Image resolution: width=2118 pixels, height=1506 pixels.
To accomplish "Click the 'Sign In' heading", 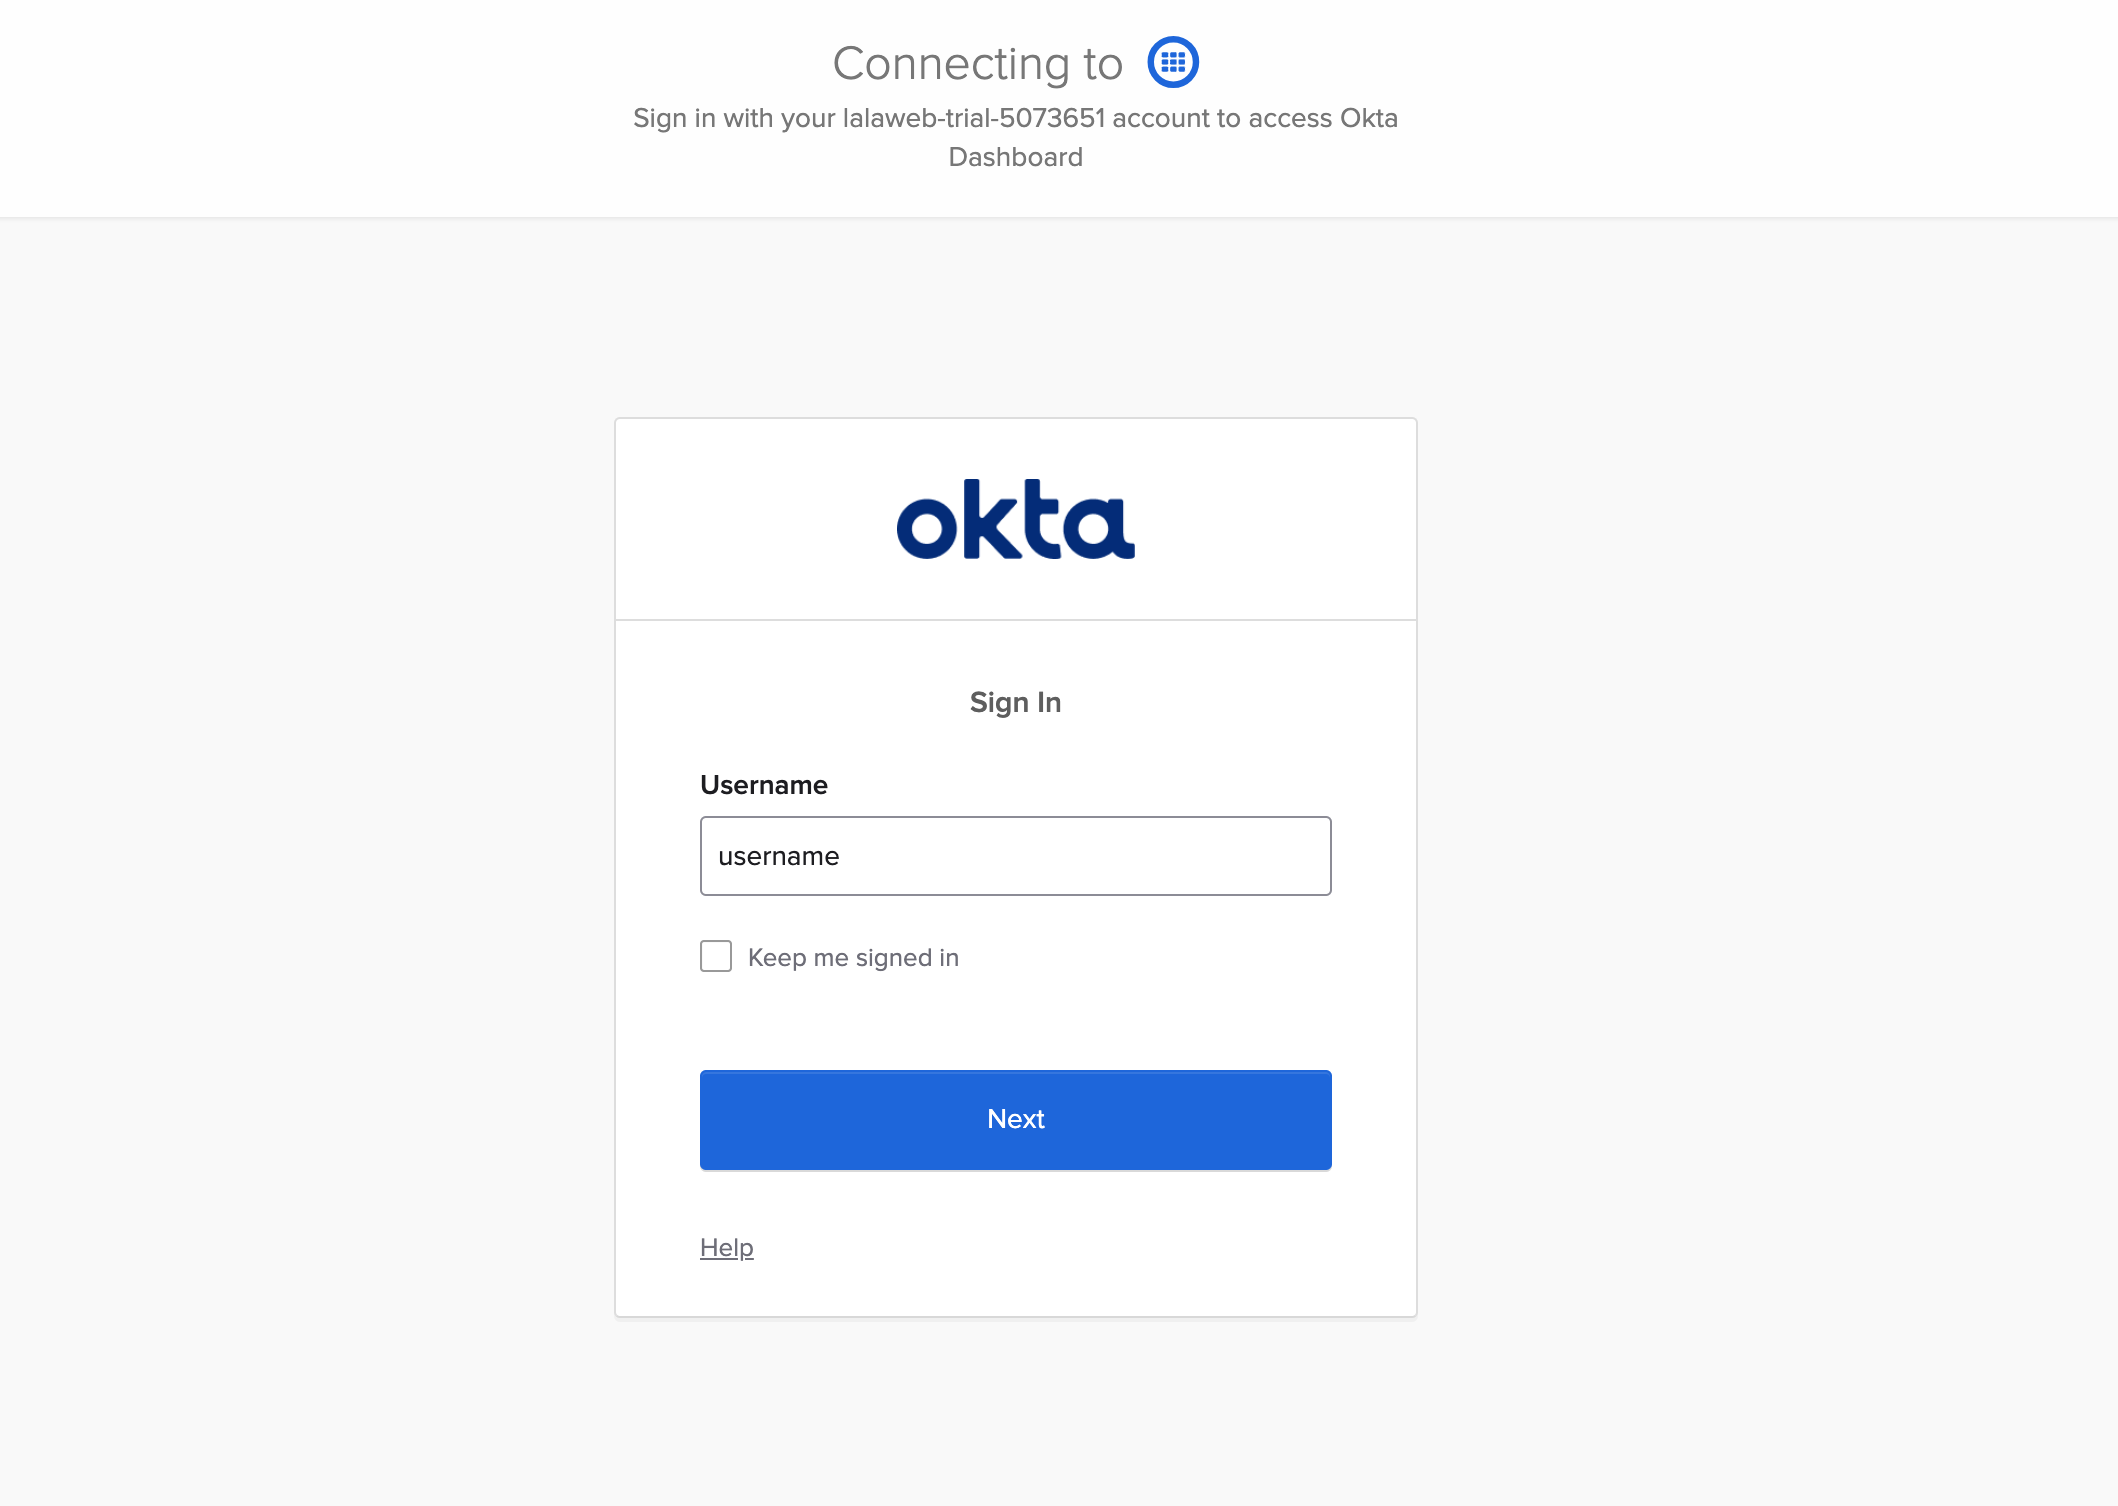I will coord(1015,702).
